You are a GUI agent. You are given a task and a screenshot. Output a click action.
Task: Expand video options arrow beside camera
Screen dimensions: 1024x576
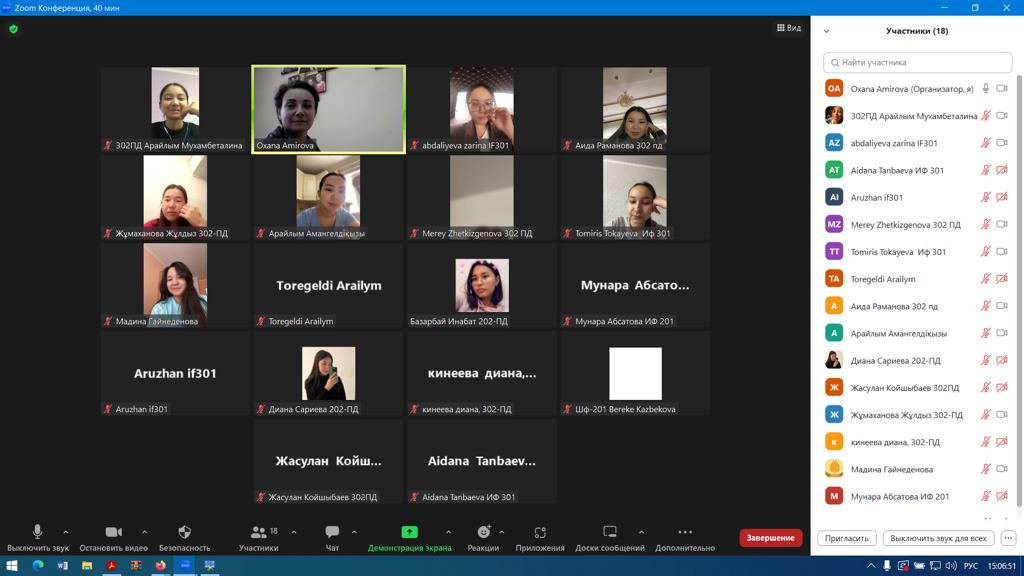(145, 532)
